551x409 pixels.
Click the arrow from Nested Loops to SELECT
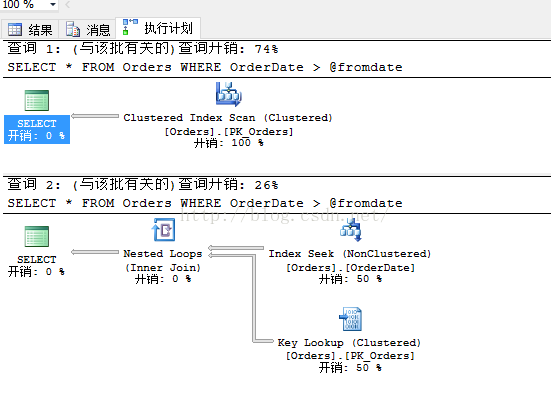point(95,252)
